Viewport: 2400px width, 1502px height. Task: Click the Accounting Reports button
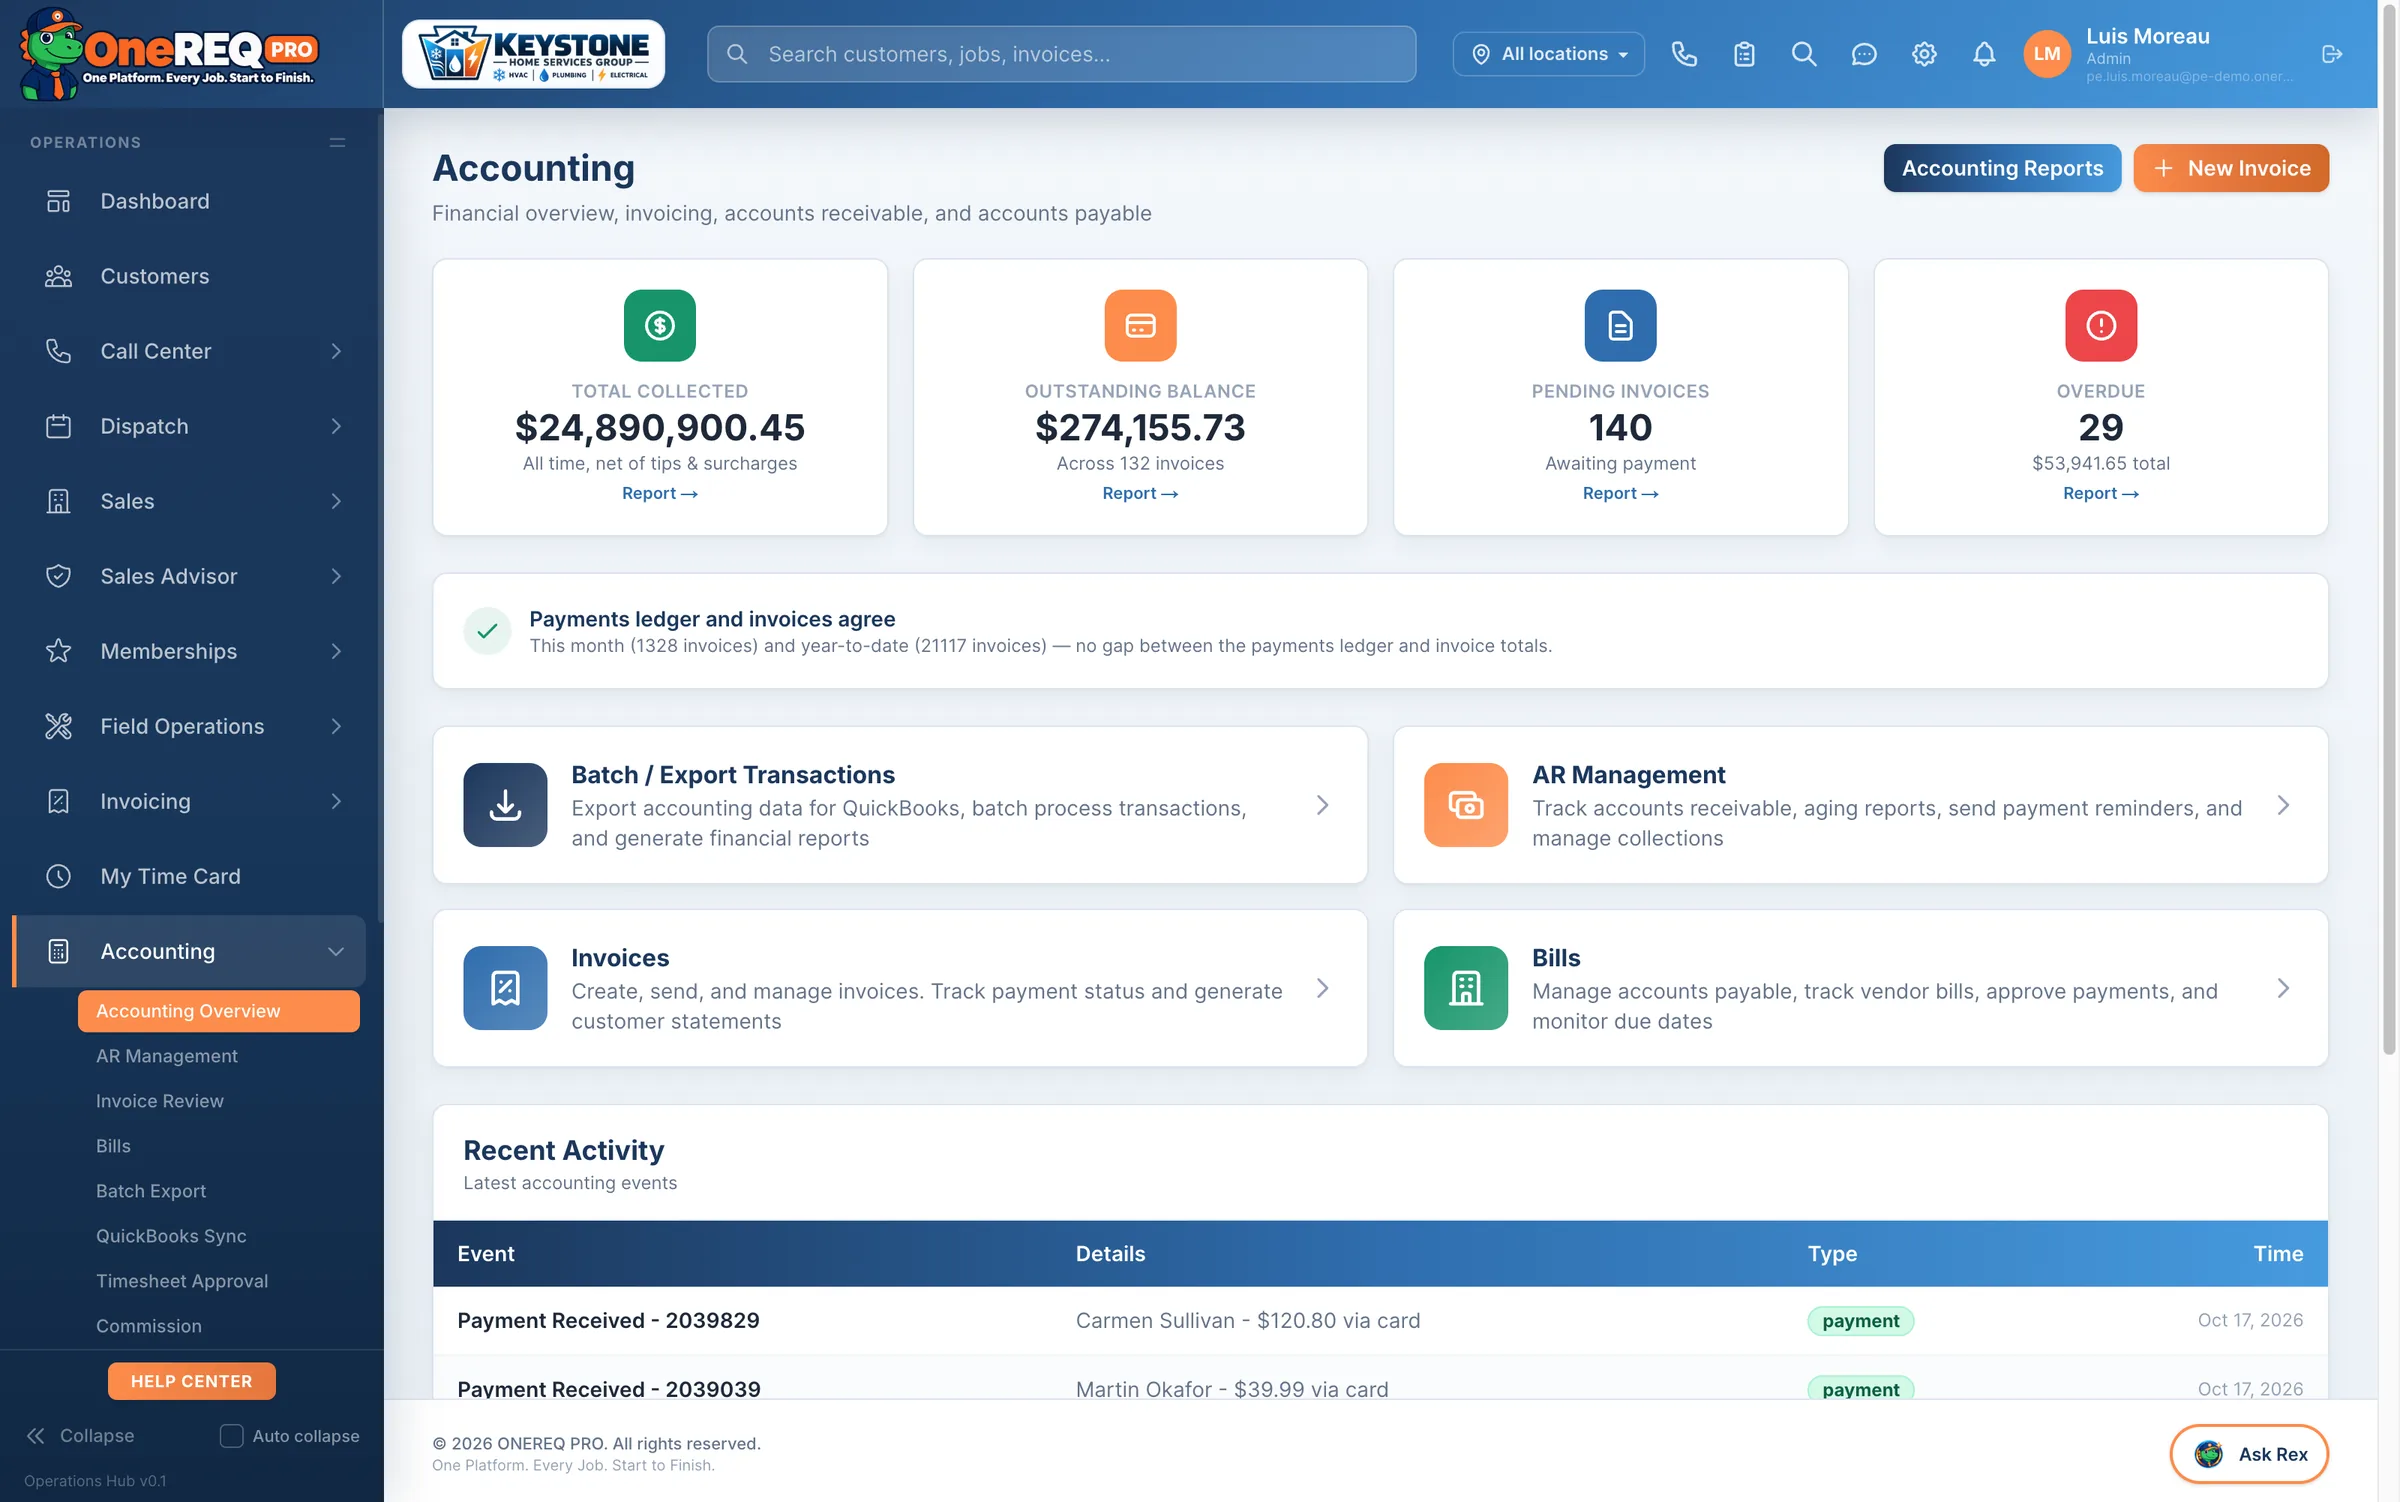click(2002, 168)
